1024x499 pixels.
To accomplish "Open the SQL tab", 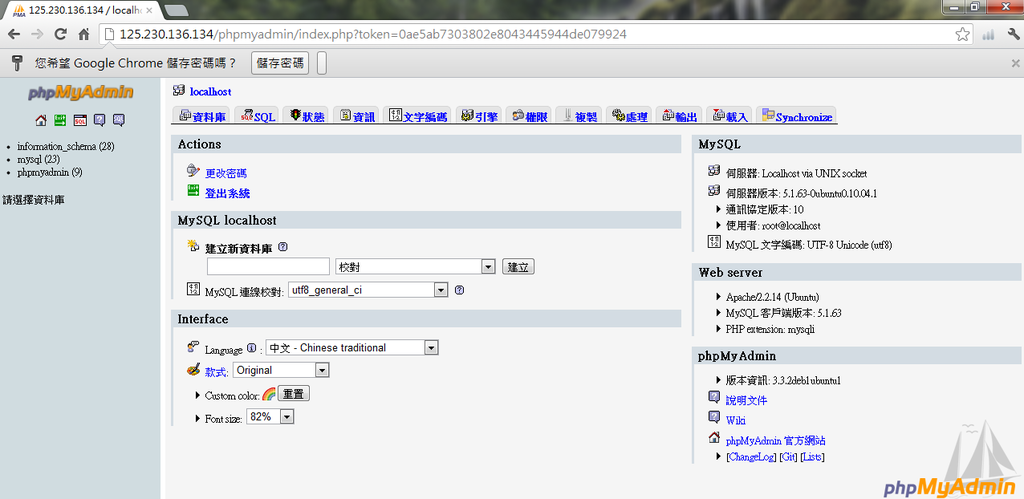I will coord(258,116).
